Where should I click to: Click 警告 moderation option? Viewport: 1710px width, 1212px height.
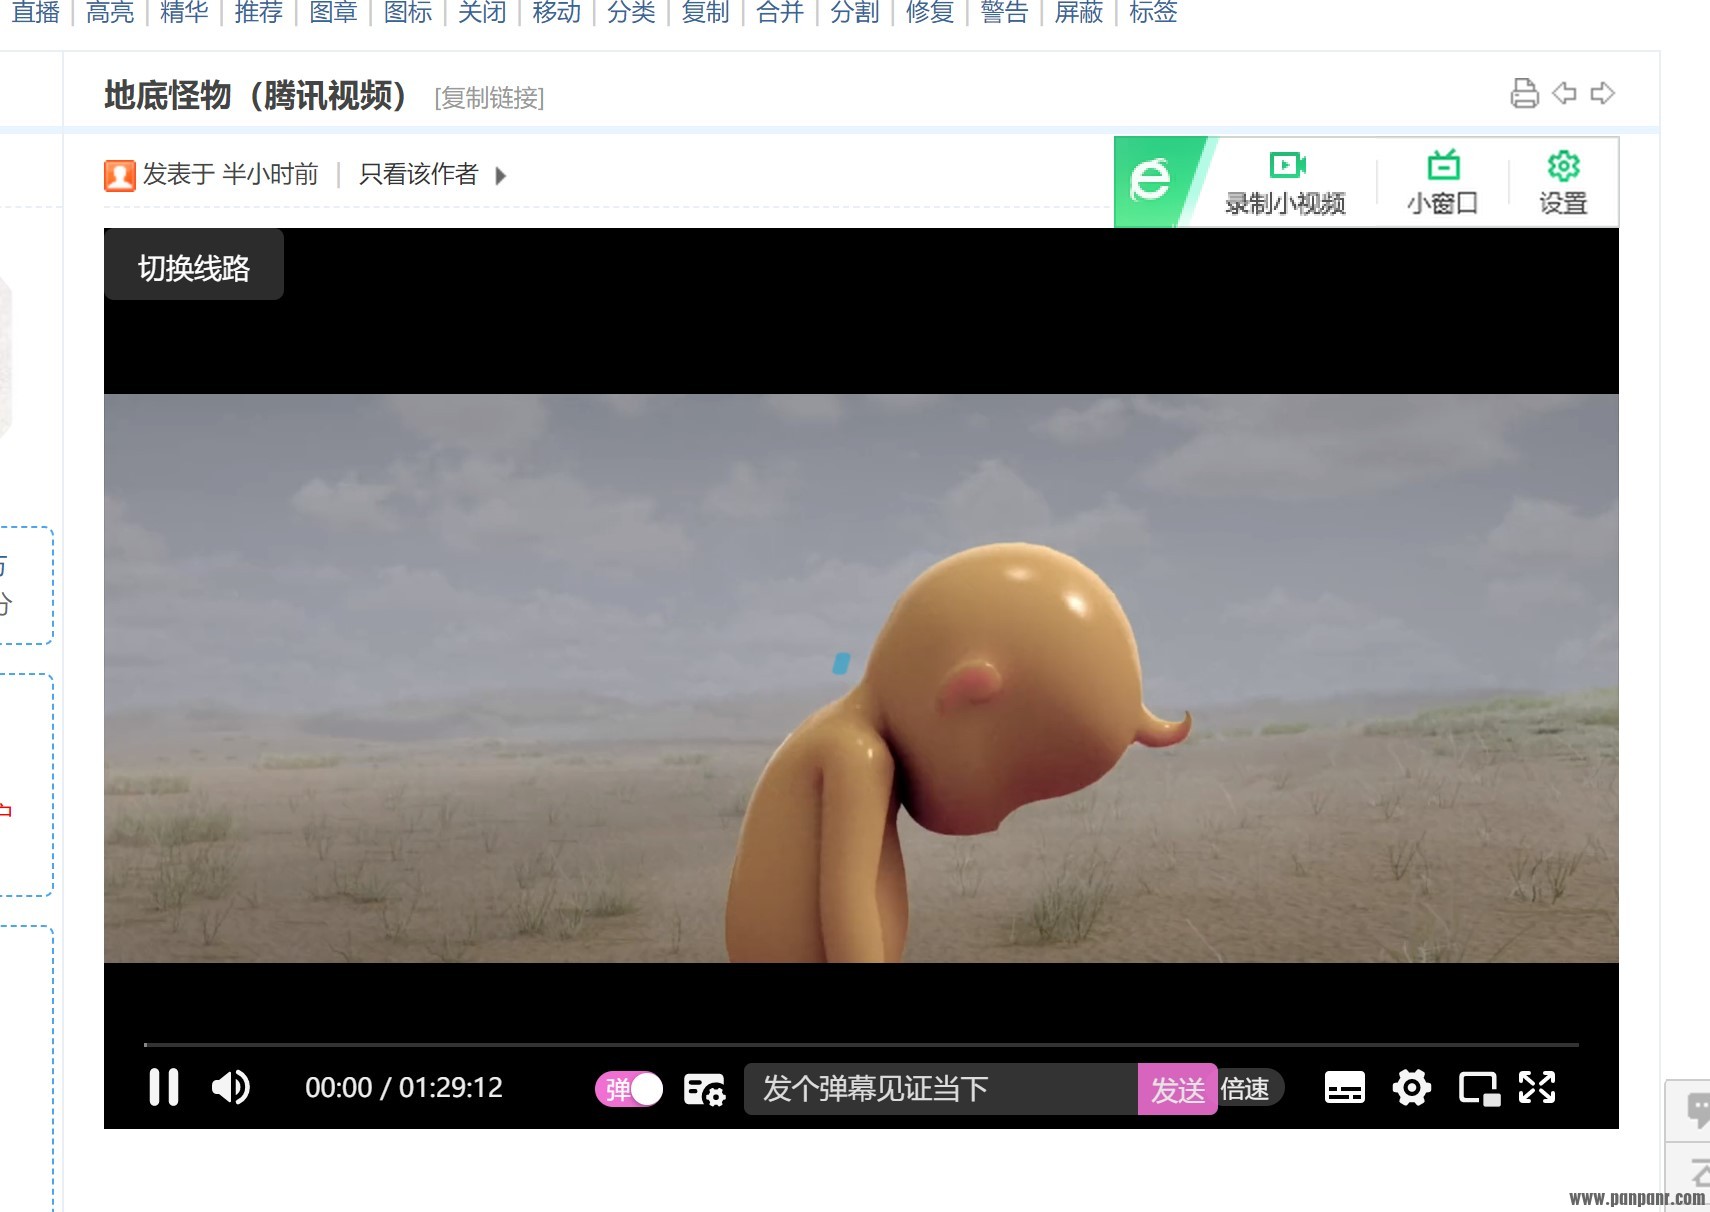point(1004,12)
